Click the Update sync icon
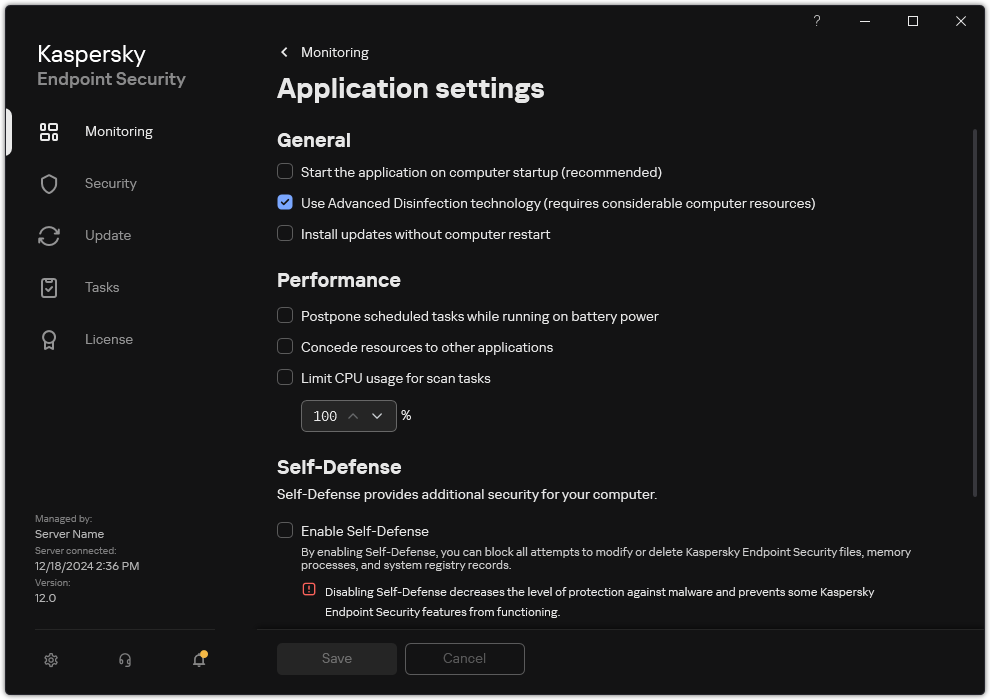Image resolution: width=990 pixels, height=700 pixels. [48, 235]
